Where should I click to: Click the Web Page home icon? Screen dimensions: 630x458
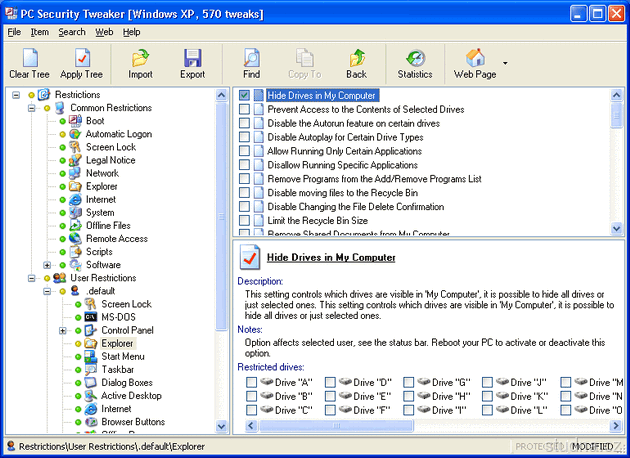pyautogui.click(x=476, y=58)
